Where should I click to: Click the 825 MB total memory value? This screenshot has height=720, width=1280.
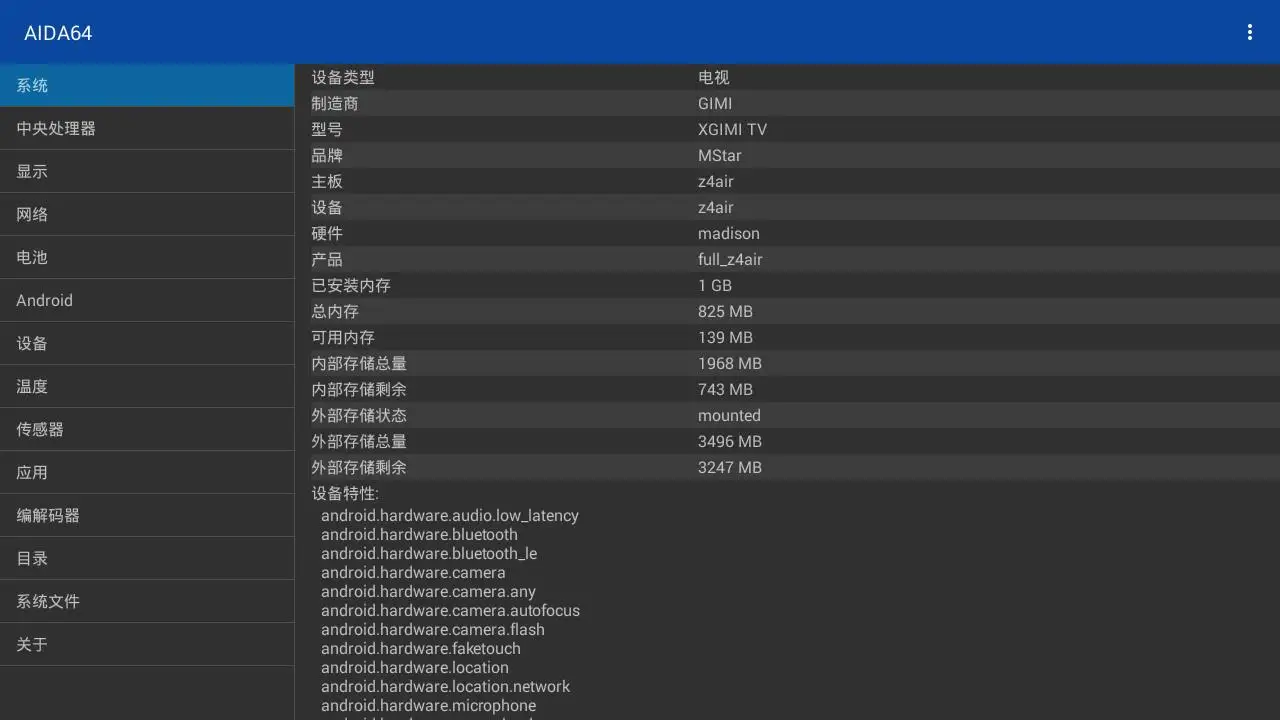tap(725, 311)
